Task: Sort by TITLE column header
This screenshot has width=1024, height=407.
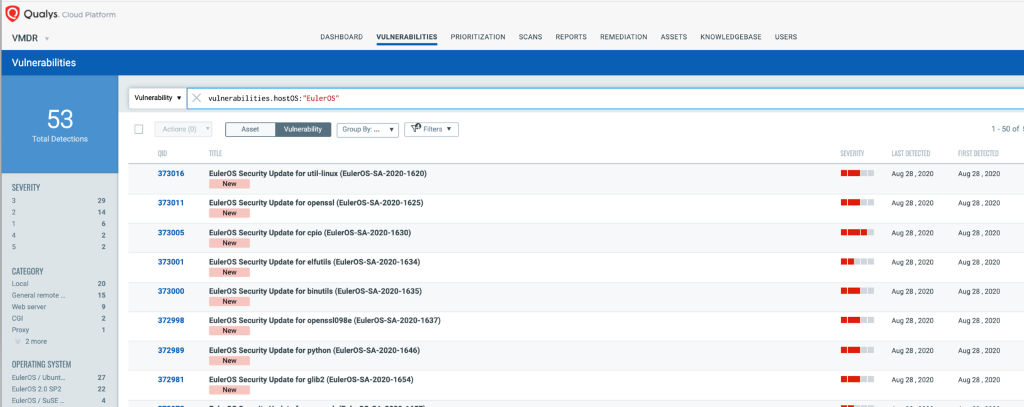Action: (x=216, y=154)
